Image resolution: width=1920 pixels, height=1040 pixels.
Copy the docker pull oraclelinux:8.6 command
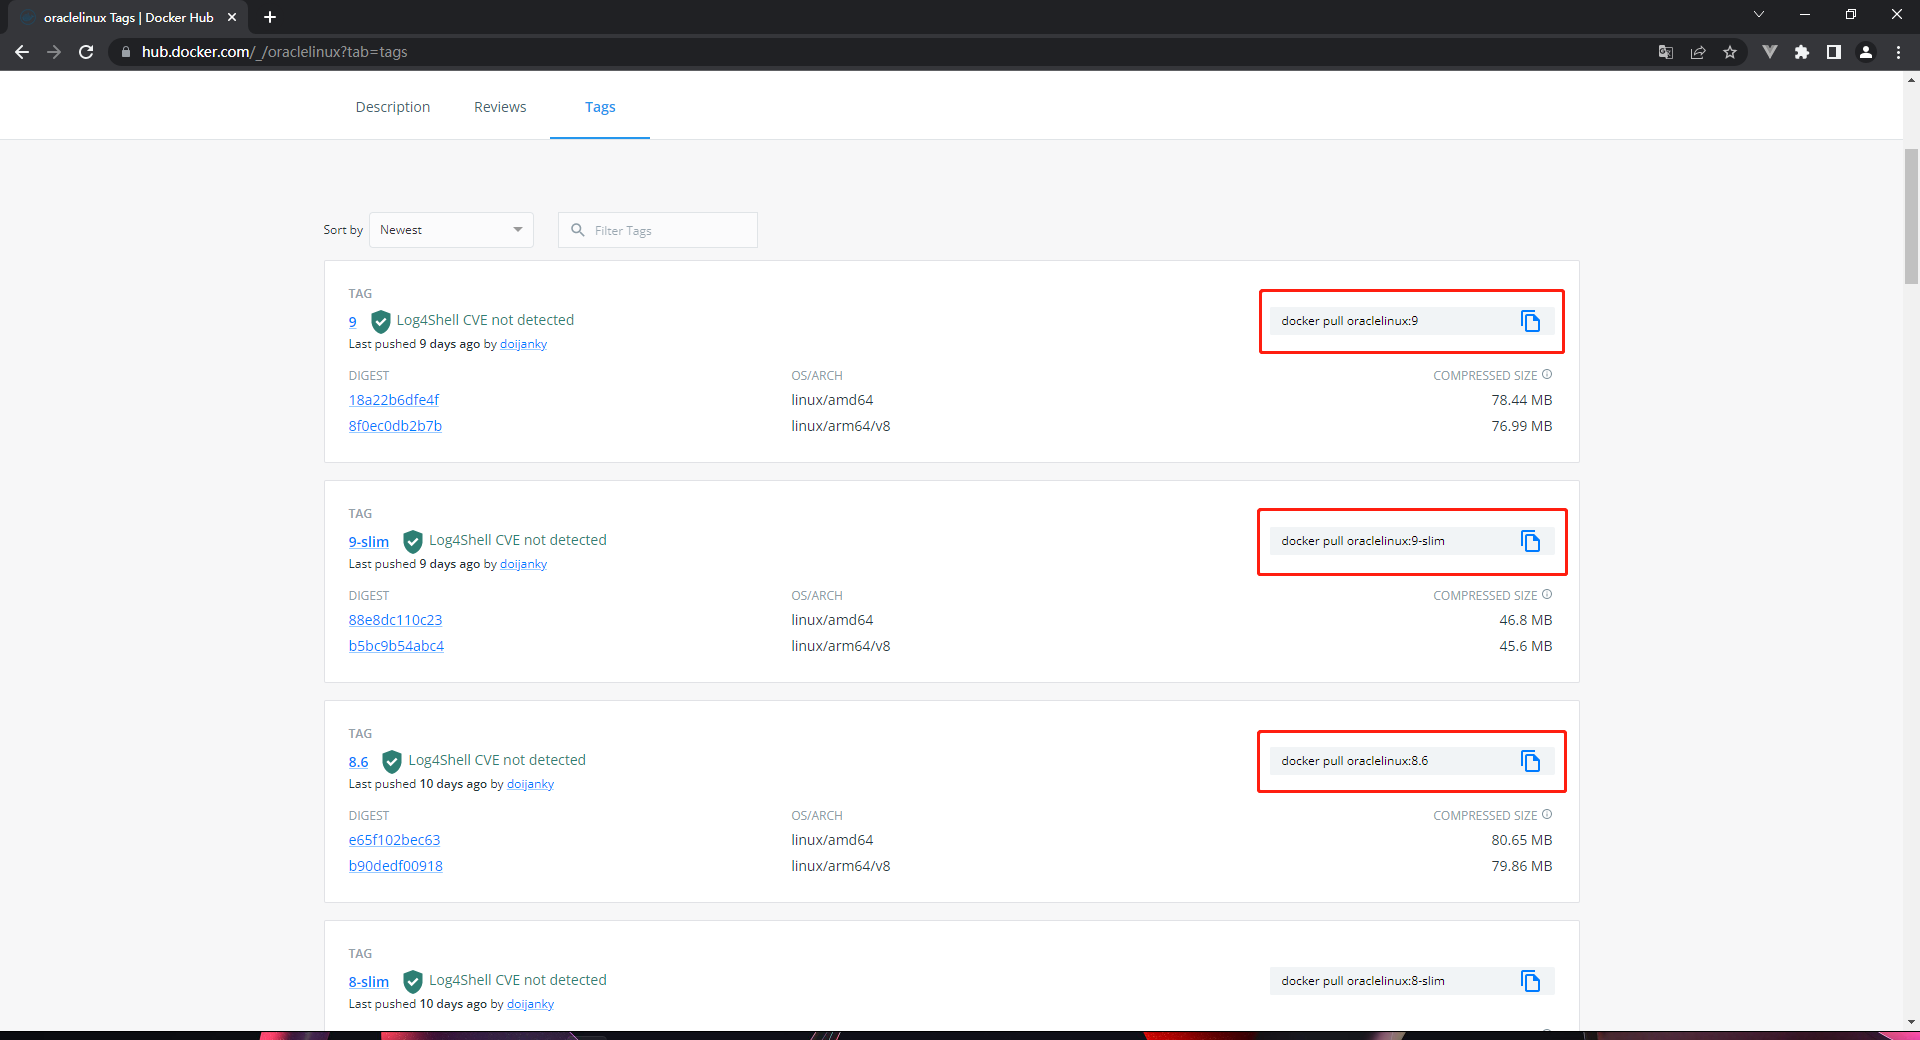click(1530, 761)
